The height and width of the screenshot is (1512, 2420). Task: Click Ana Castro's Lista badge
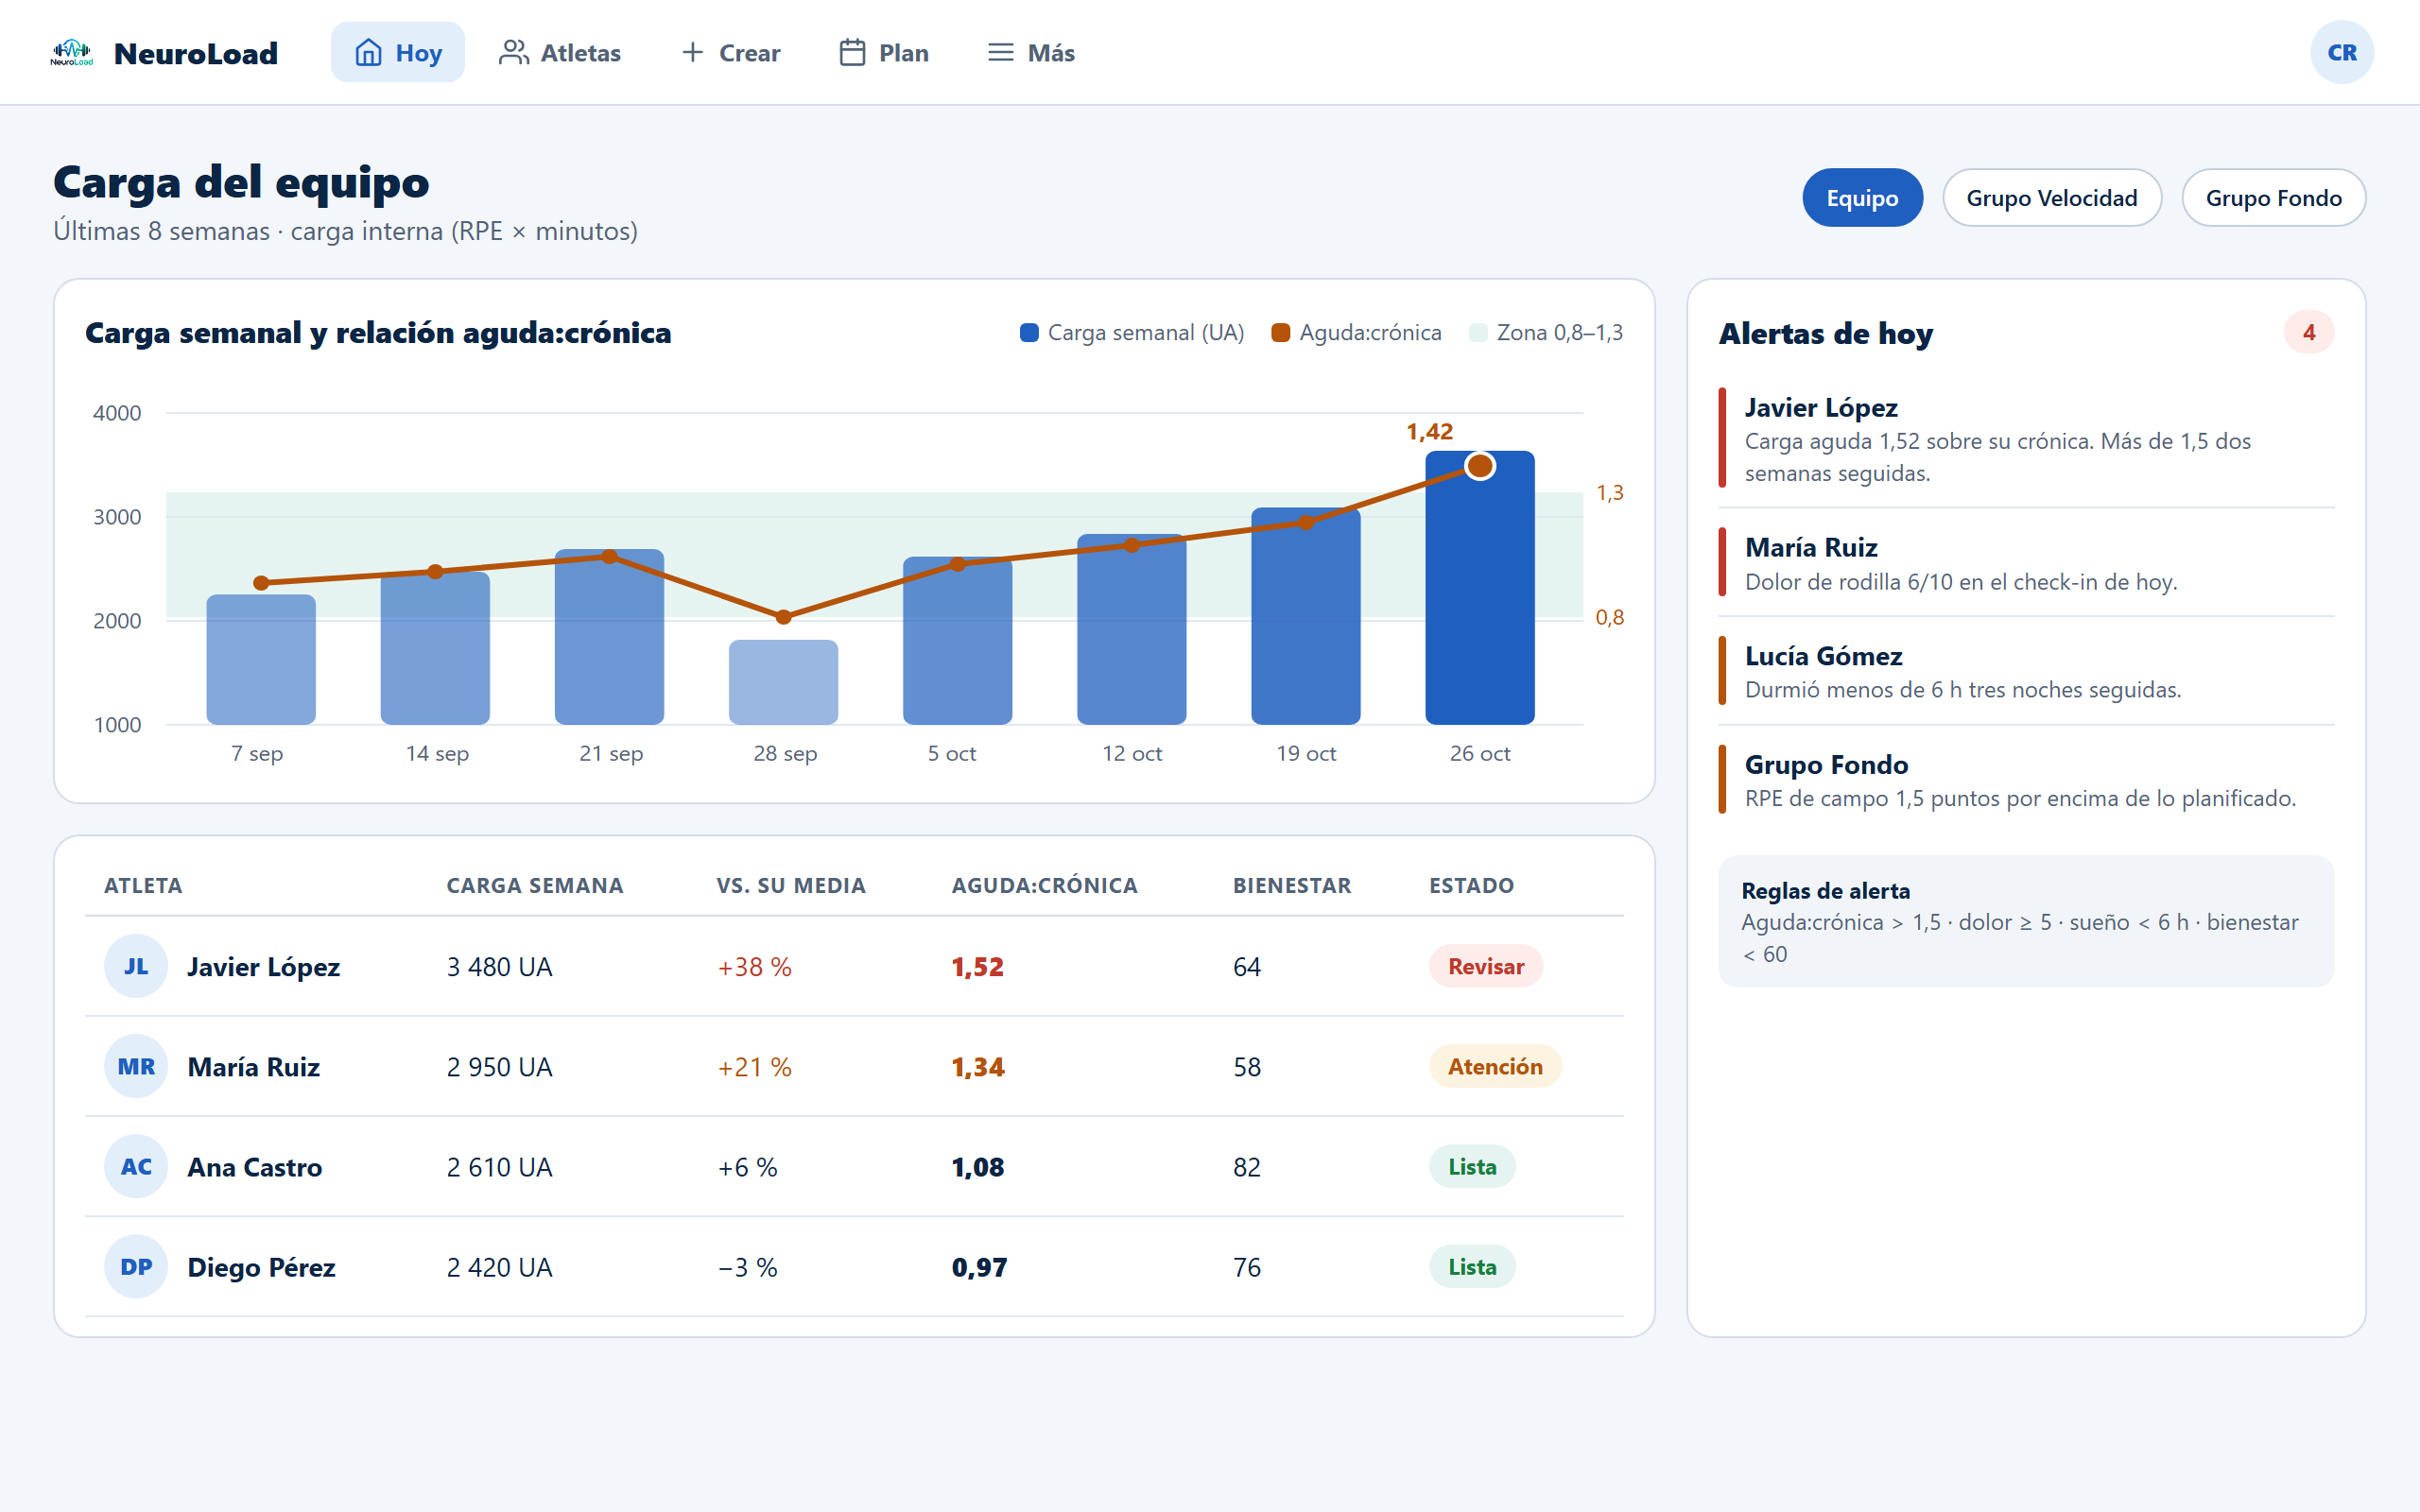pos(1472,1166)
